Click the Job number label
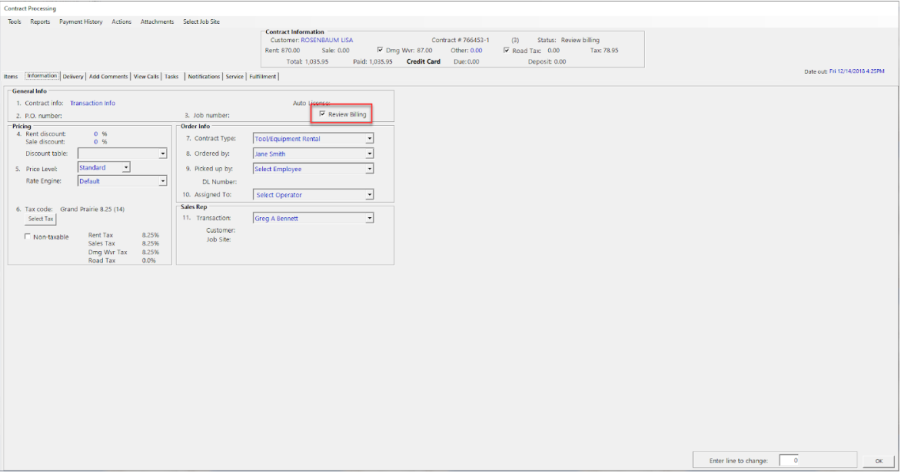Image resolution: width=901 pixels, height=472 pixels. tap(211, 116)
